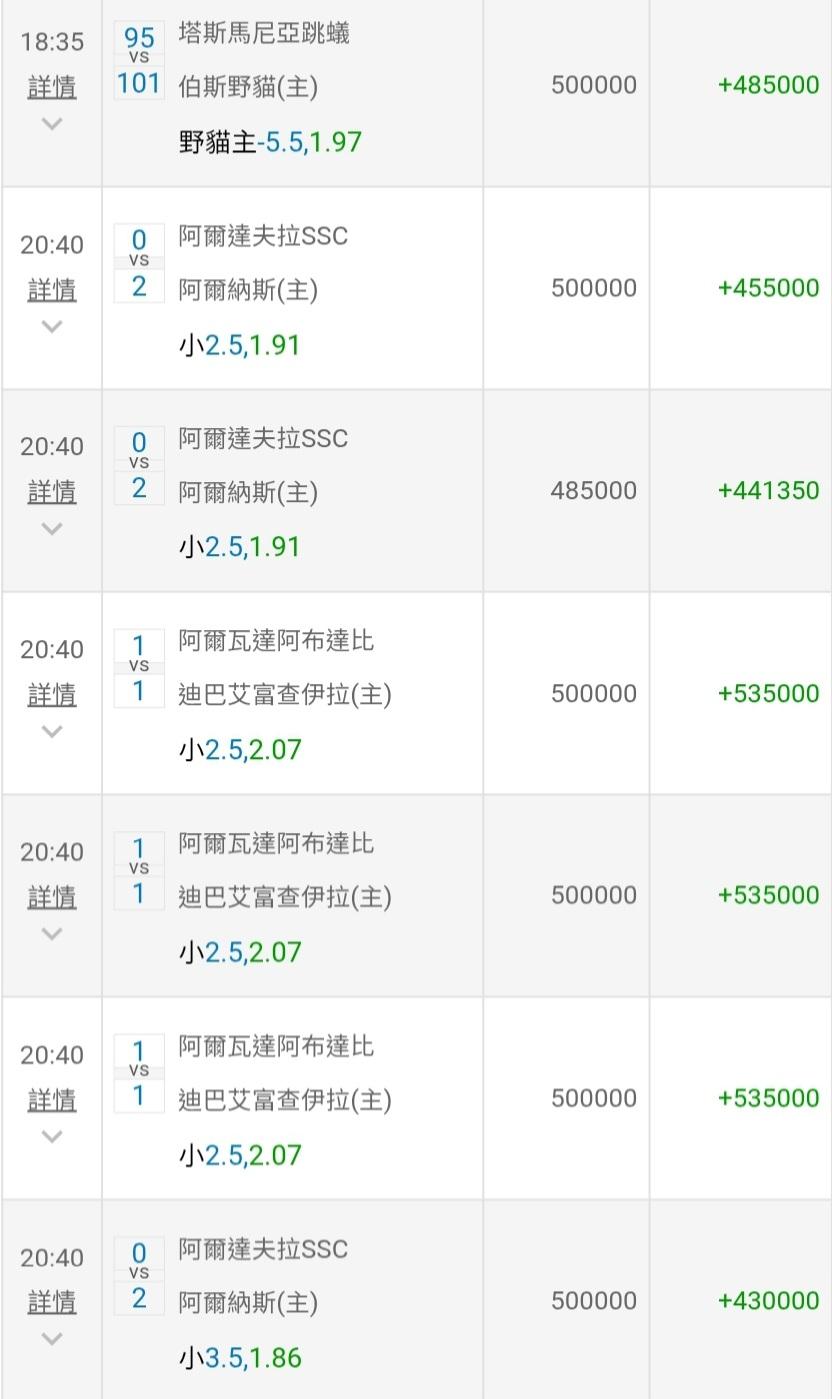Click the 95 vs 101 score box
Image resolution: width=832 pixels, height=1399 pixels.
pyautogui.click(x=139, y=61)
